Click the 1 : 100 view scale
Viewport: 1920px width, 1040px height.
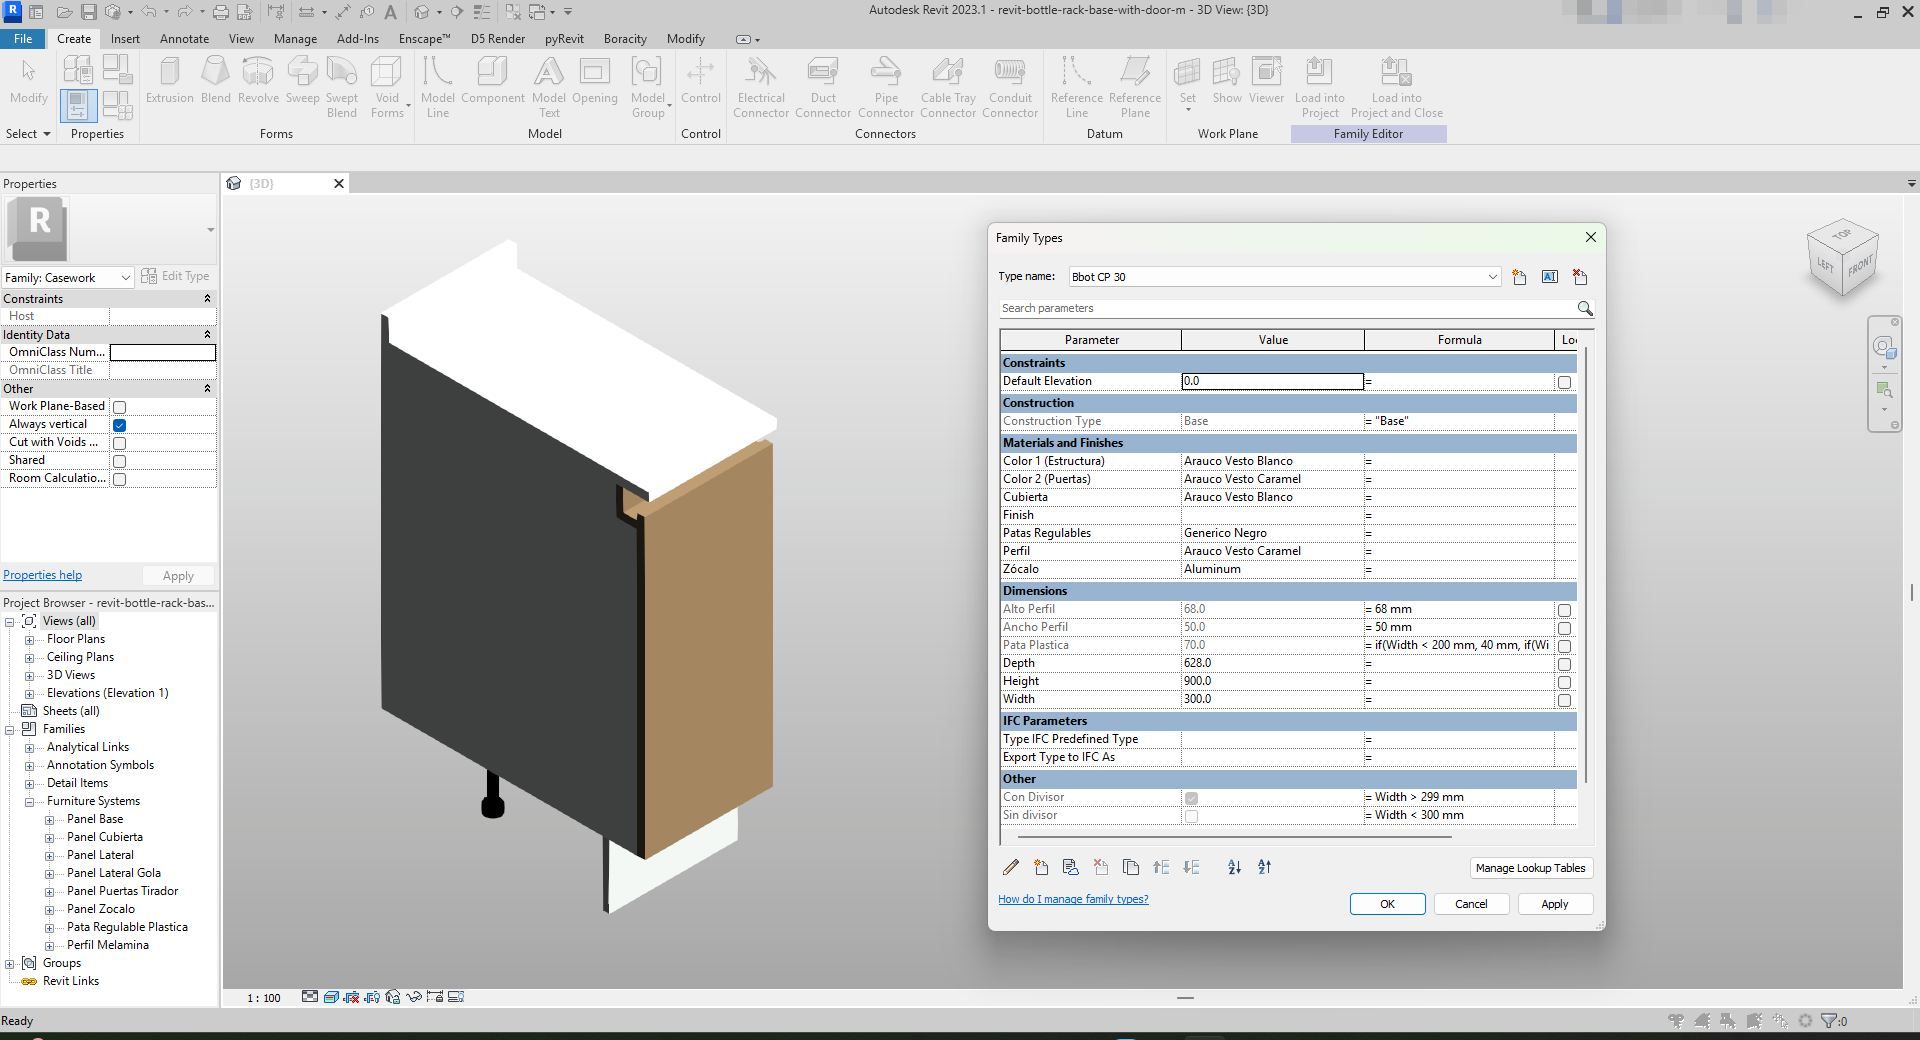point(264,998)
